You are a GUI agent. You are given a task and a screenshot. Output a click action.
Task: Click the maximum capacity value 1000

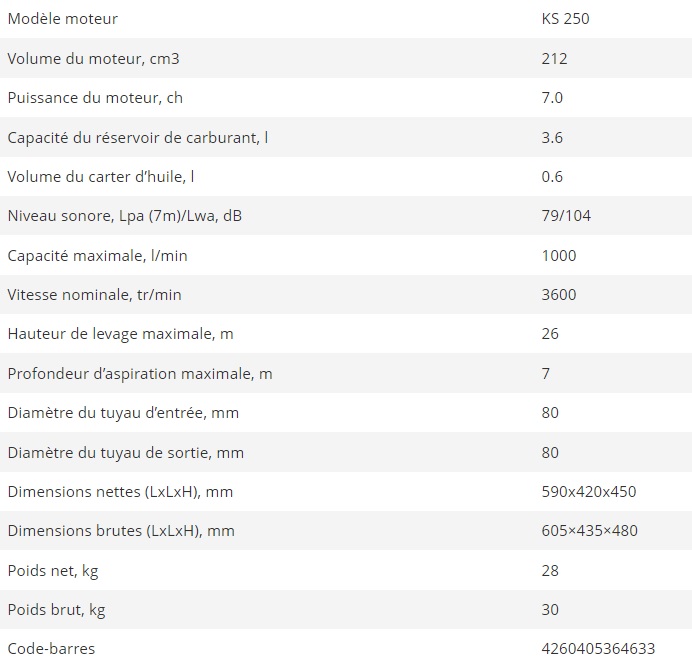point(559,255)
